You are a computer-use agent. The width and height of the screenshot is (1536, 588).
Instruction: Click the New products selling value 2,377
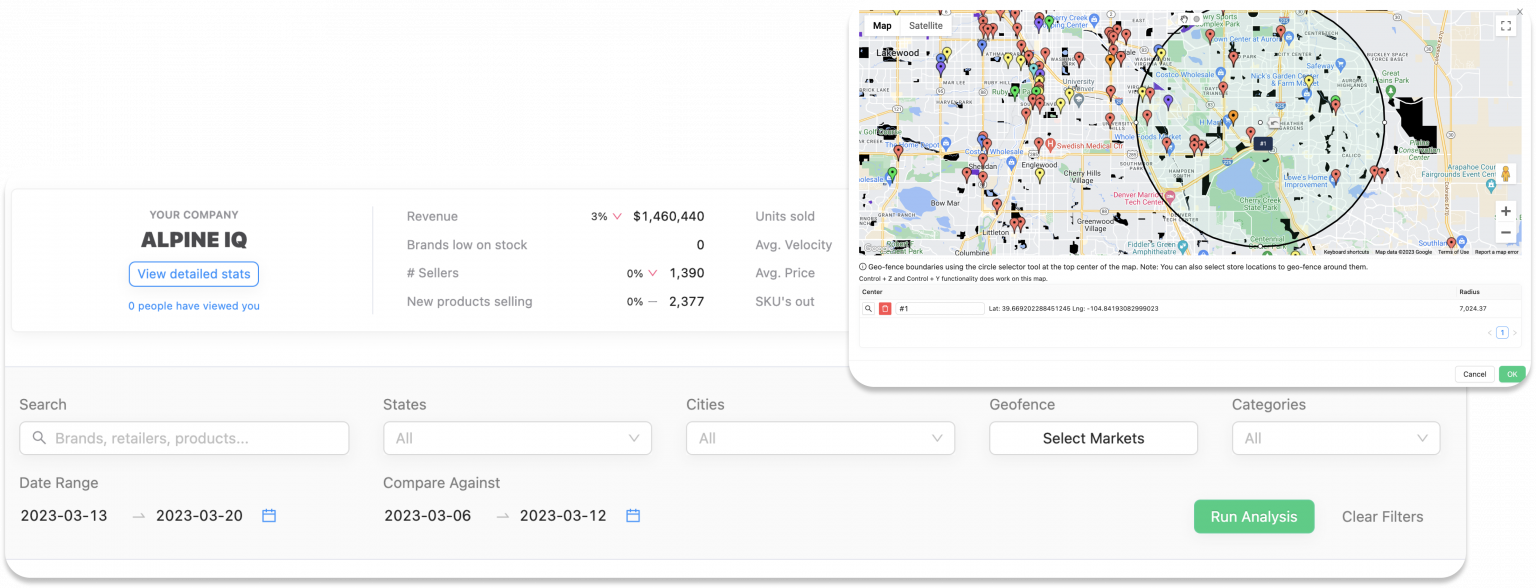[x=687, y=301]
